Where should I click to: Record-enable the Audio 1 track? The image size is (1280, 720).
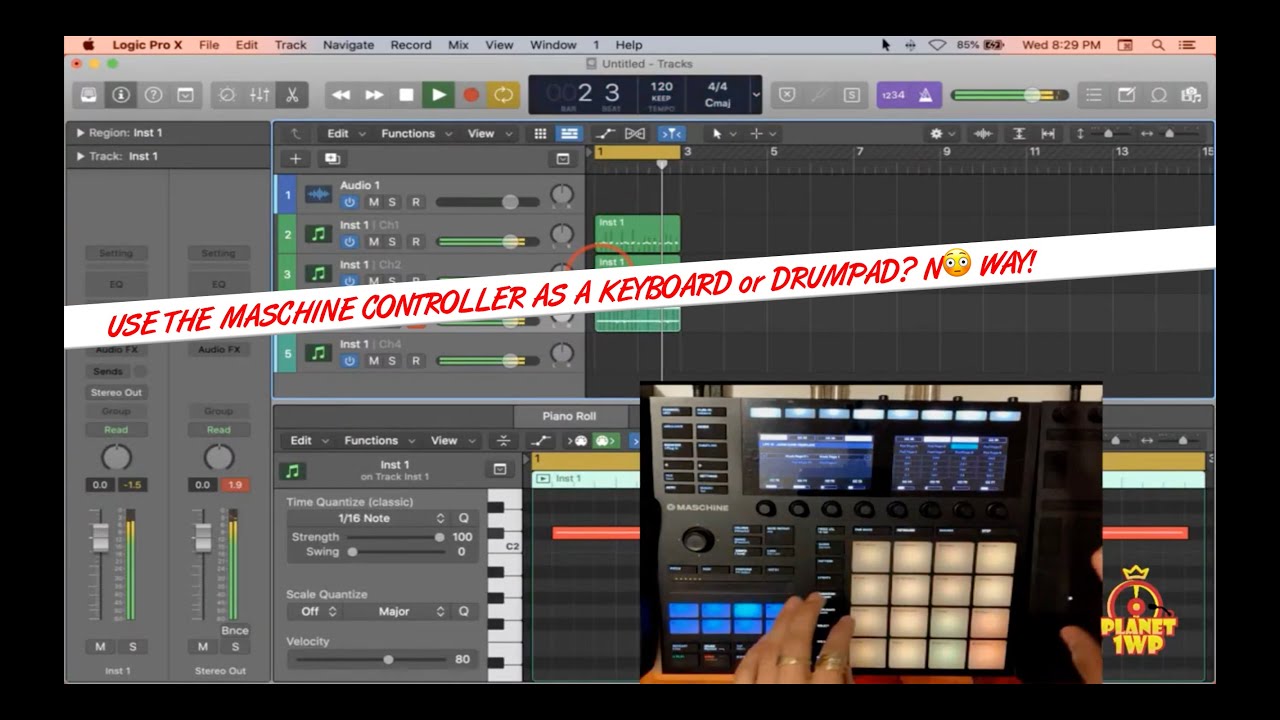click(416, 202)
